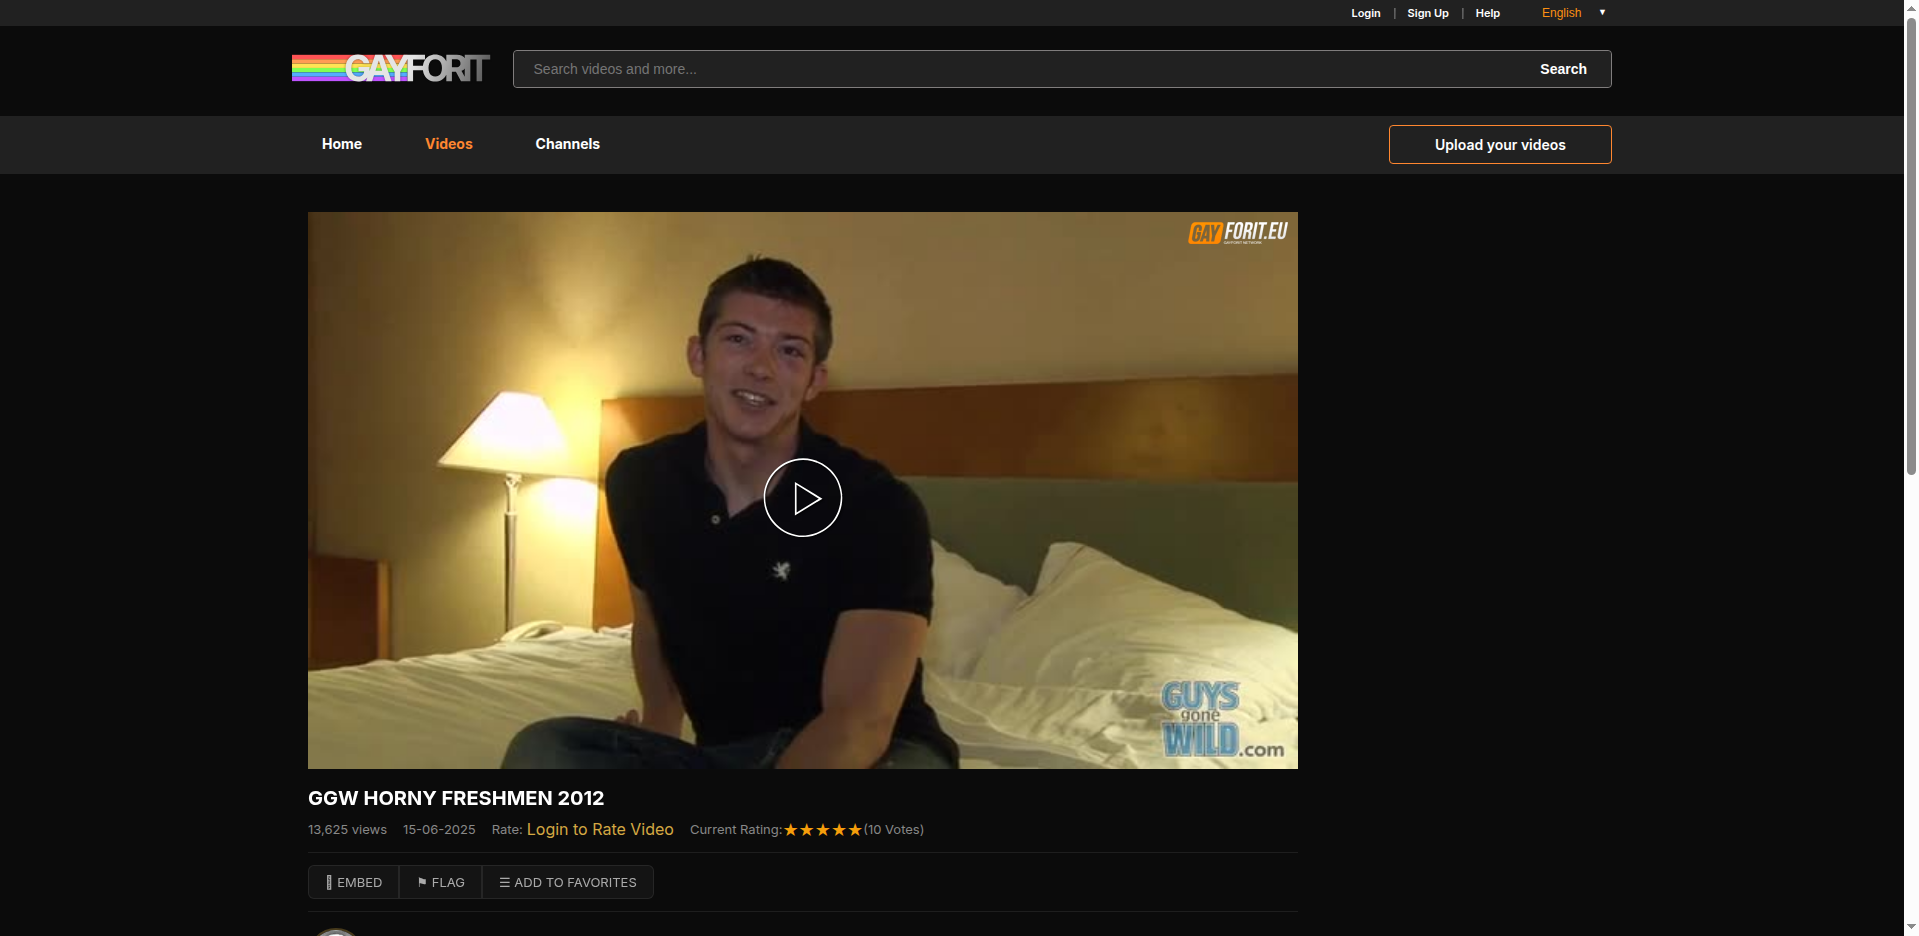The width and height of the screenshot is (1919, 936).
Task: Go to the Channels menu item
Action: pos(567,144)
